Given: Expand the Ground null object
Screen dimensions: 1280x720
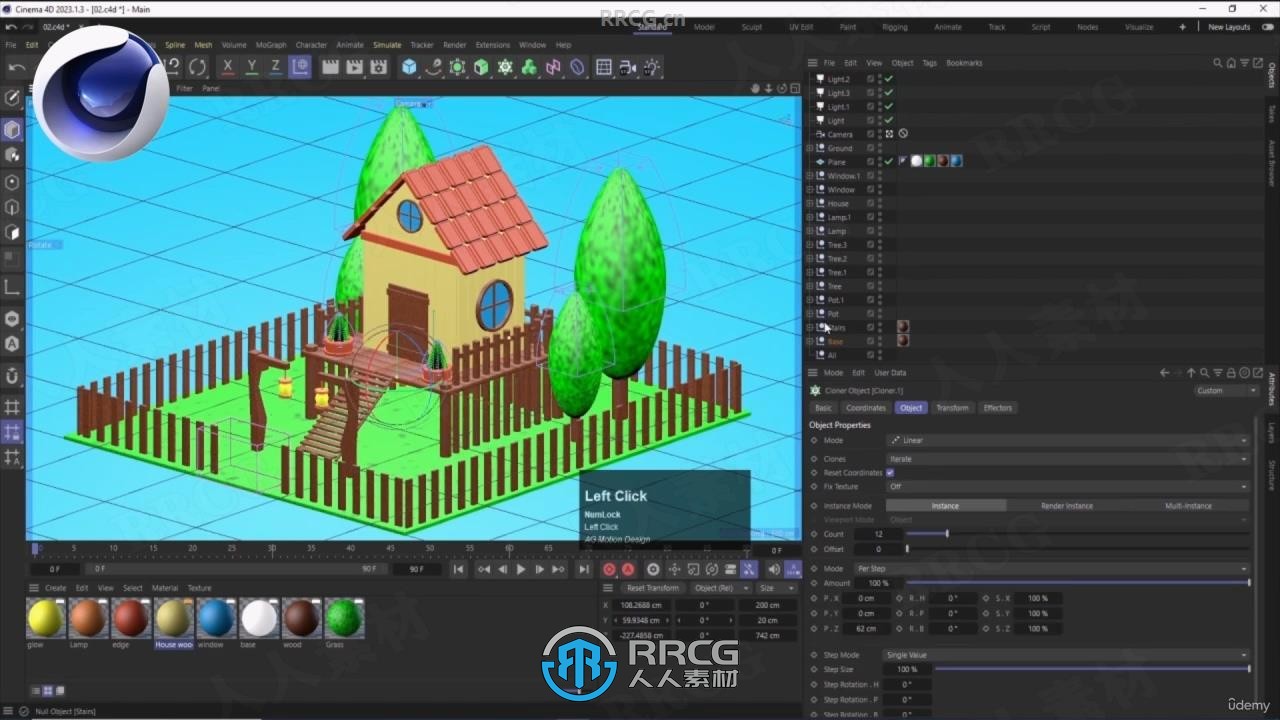Looking at the screenshot, I should (x=811, y=148).
